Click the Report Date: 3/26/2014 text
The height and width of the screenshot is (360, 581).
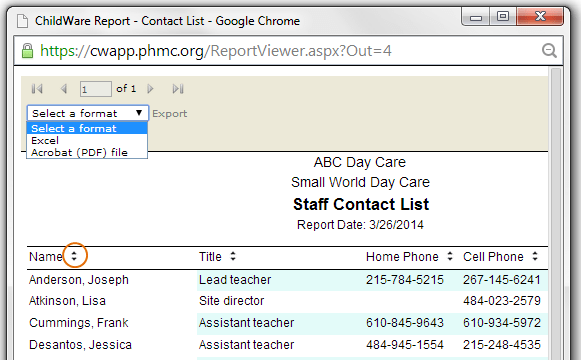[360, 225]
